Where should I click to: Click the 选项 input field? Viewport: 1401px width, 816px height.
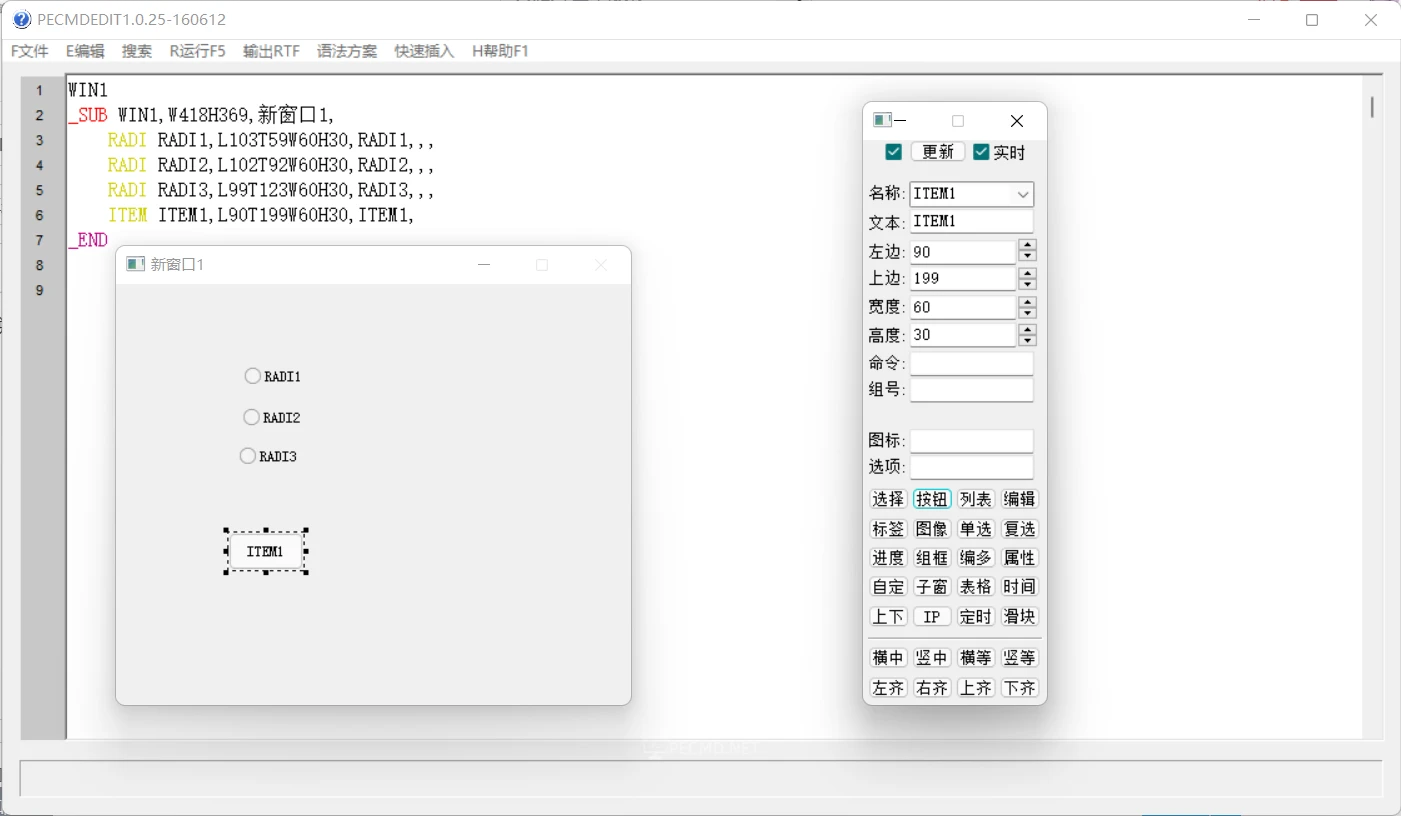(972, 467)
